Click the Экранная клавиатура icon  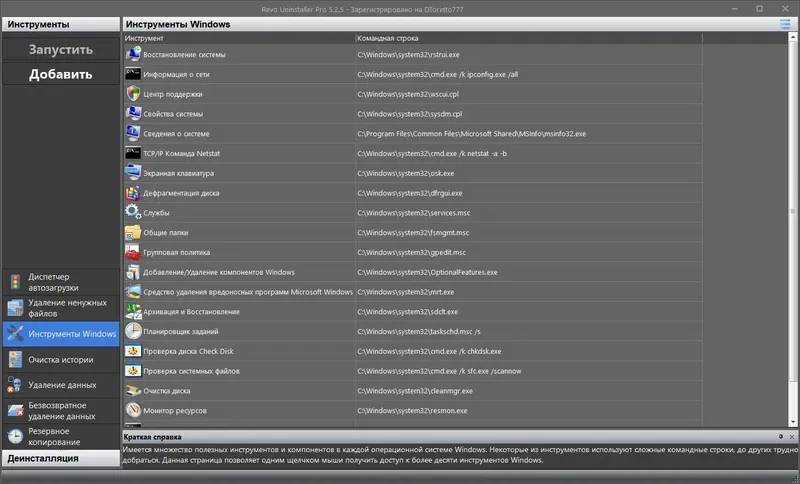133,173
